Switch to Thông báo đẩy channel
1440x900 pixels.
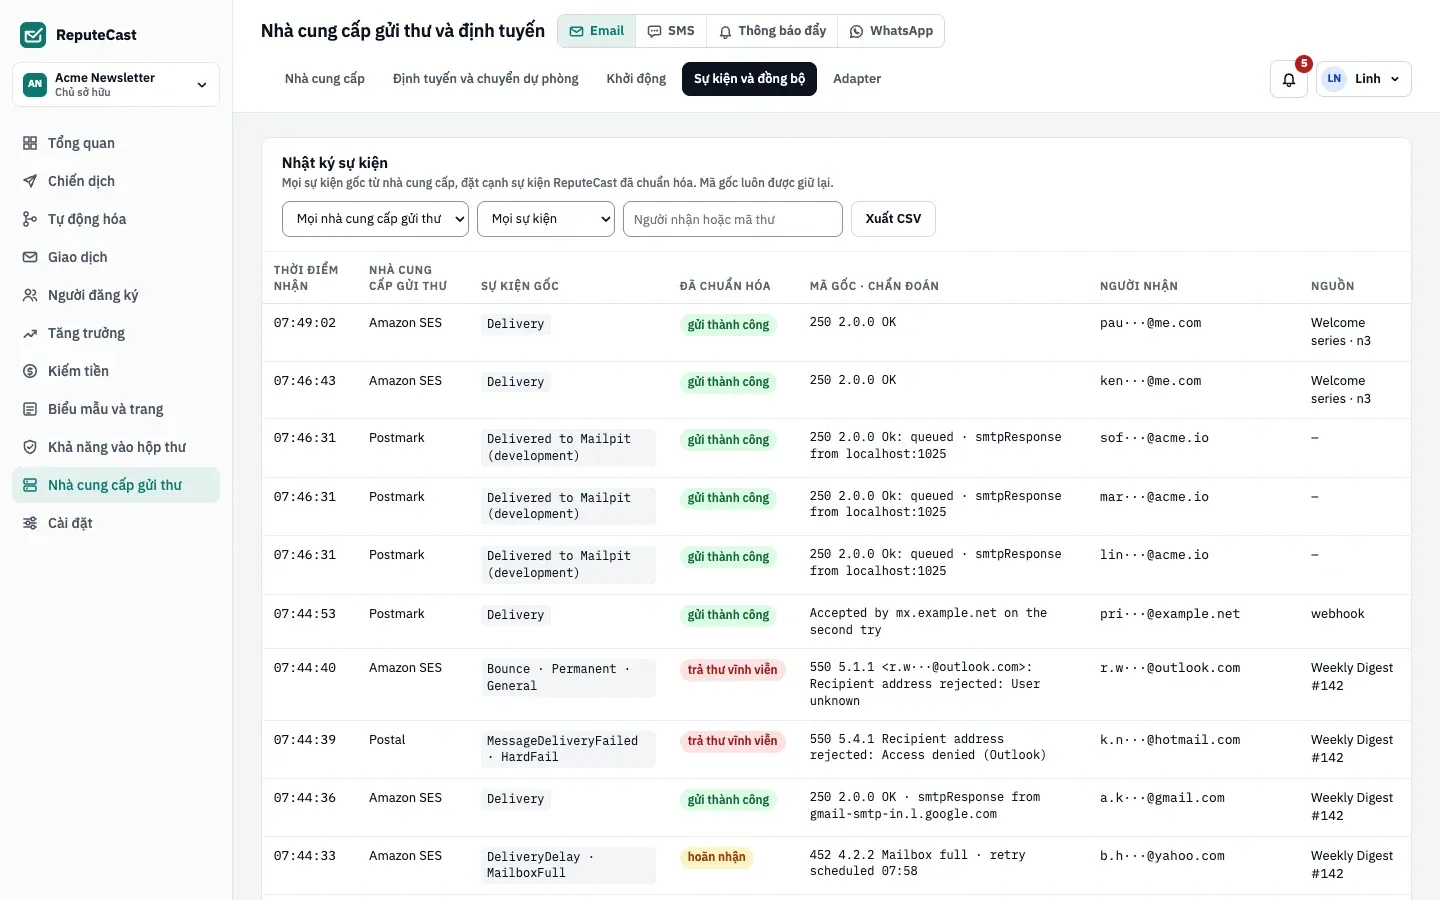[x=773, y=31]
